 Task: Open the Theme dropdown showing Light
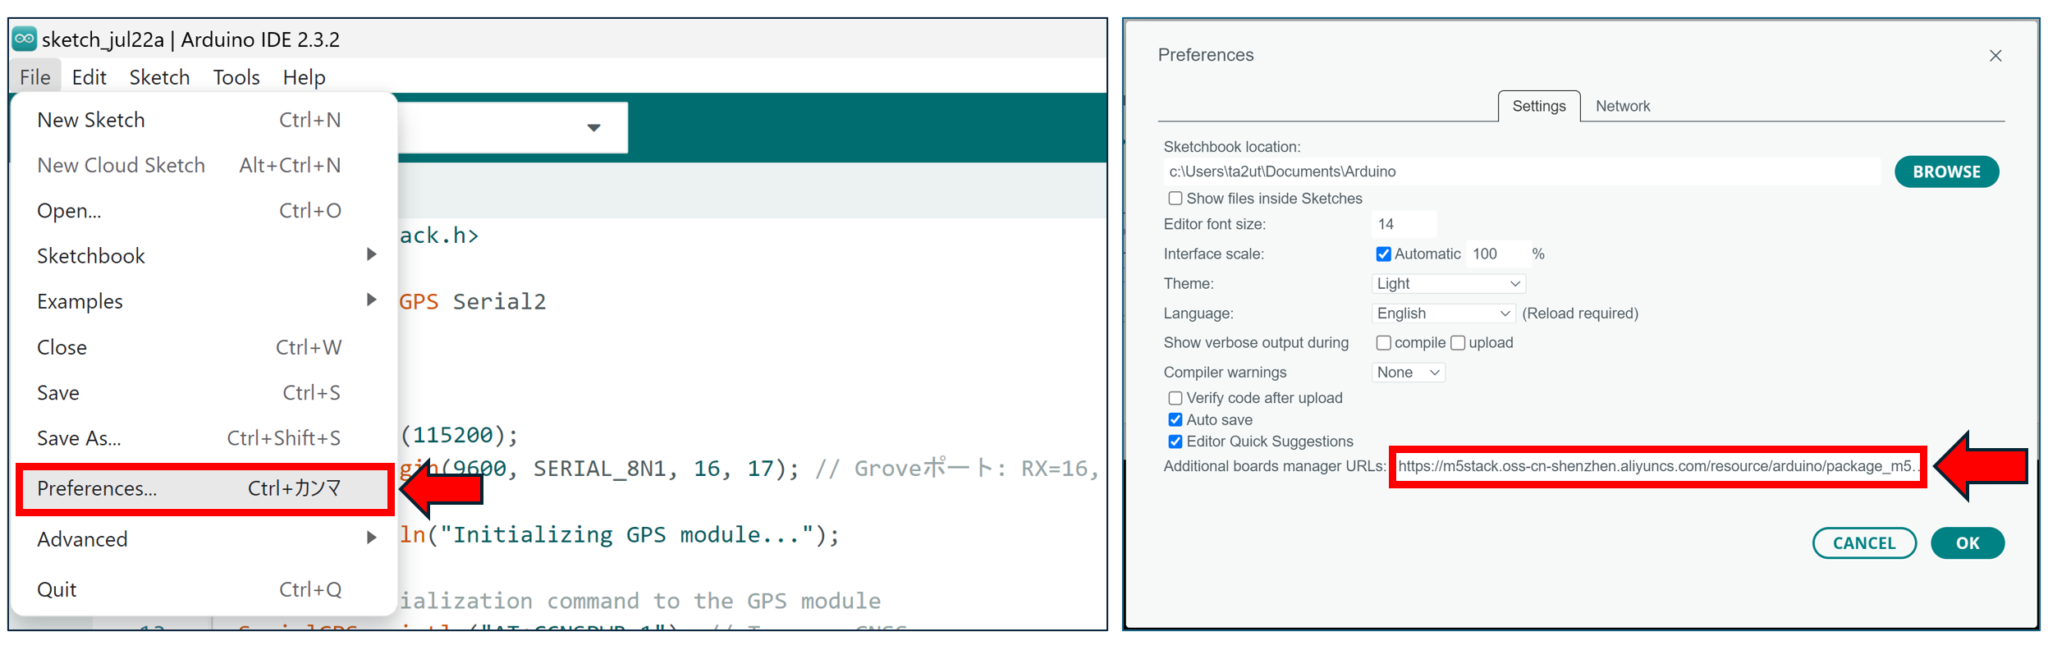click(x=1447, y=284)
